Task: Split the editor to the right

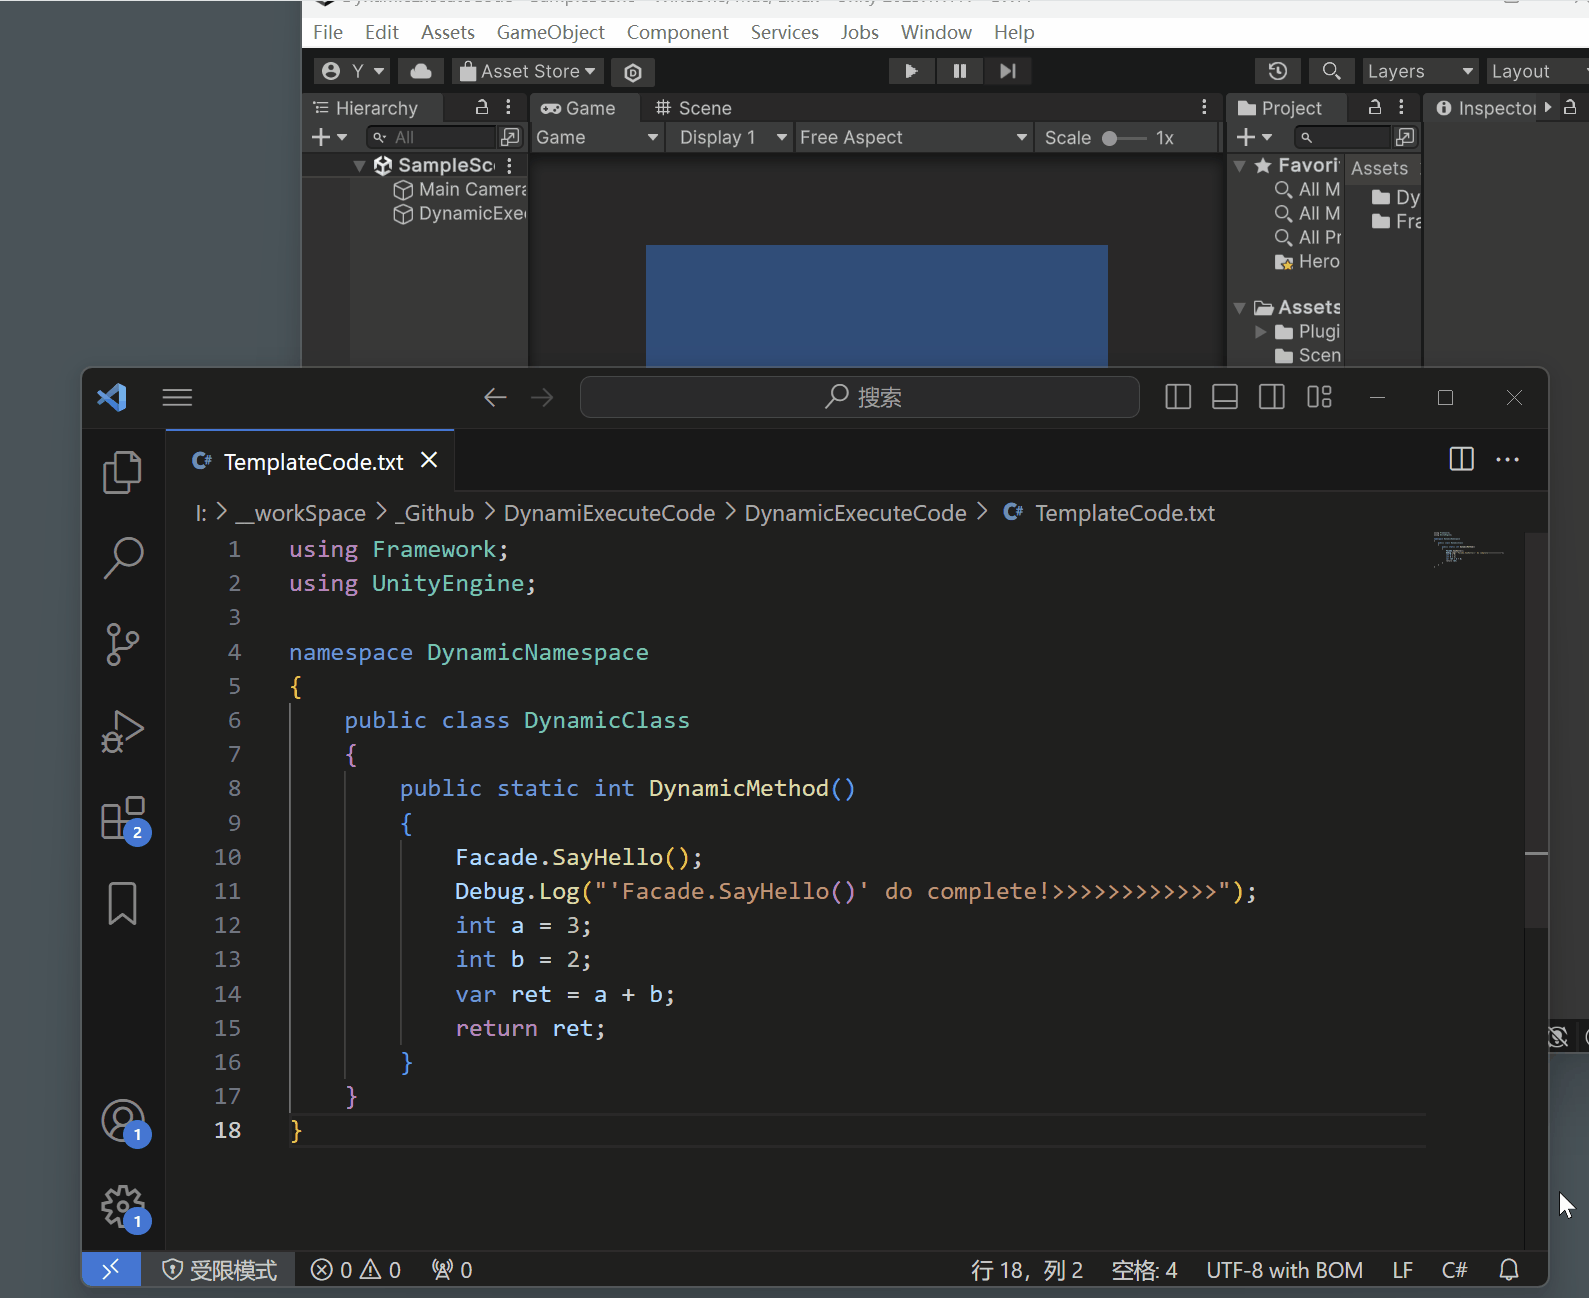Action: (1461, 459)
